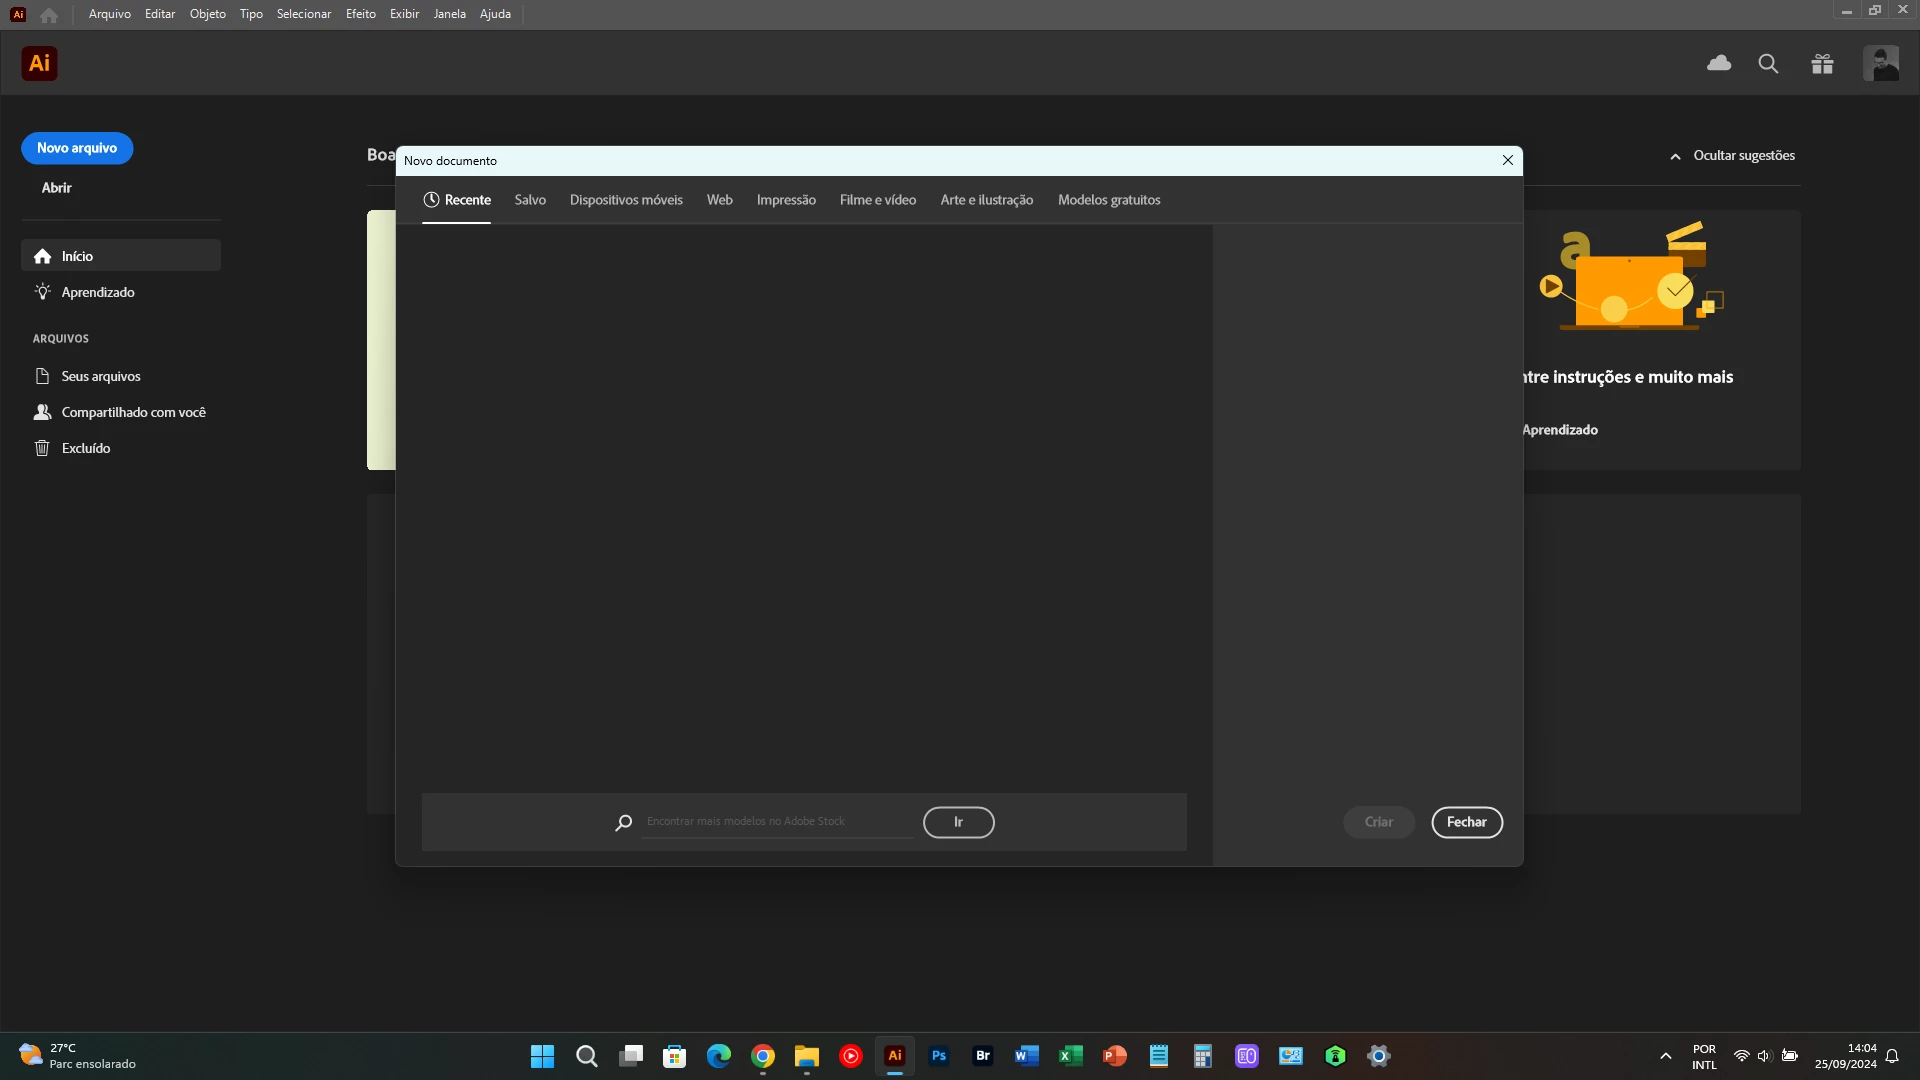Show hidden system tray icons chevron
Viewport: 1920px width, 1080px height.
click(x=1666, y=1056)
